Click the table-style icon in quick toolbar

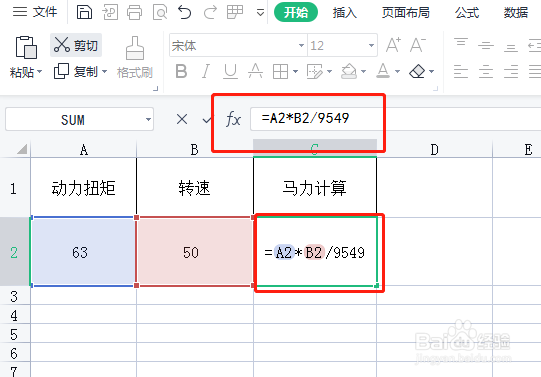click(235, 12)
